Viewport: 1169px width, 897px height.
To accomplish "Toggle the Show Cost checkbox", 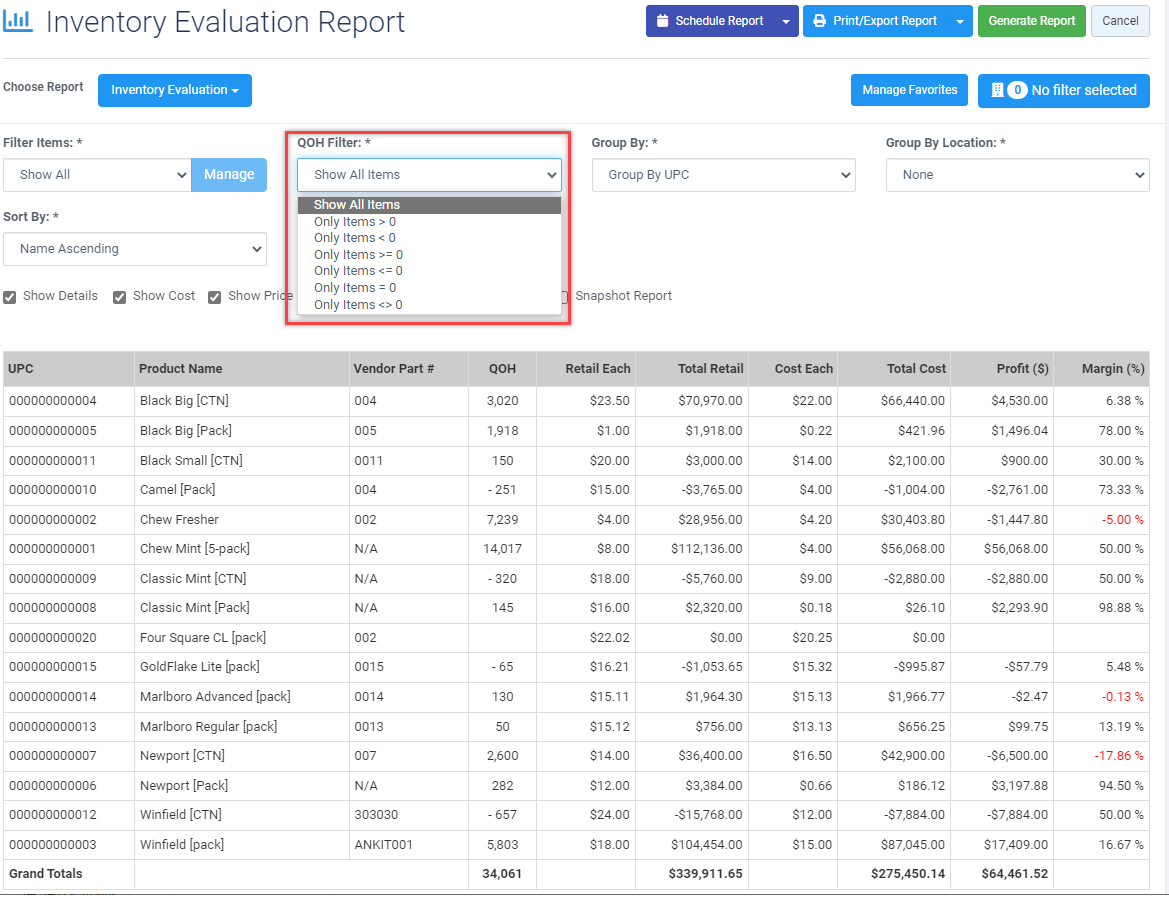I will [119, 298].
